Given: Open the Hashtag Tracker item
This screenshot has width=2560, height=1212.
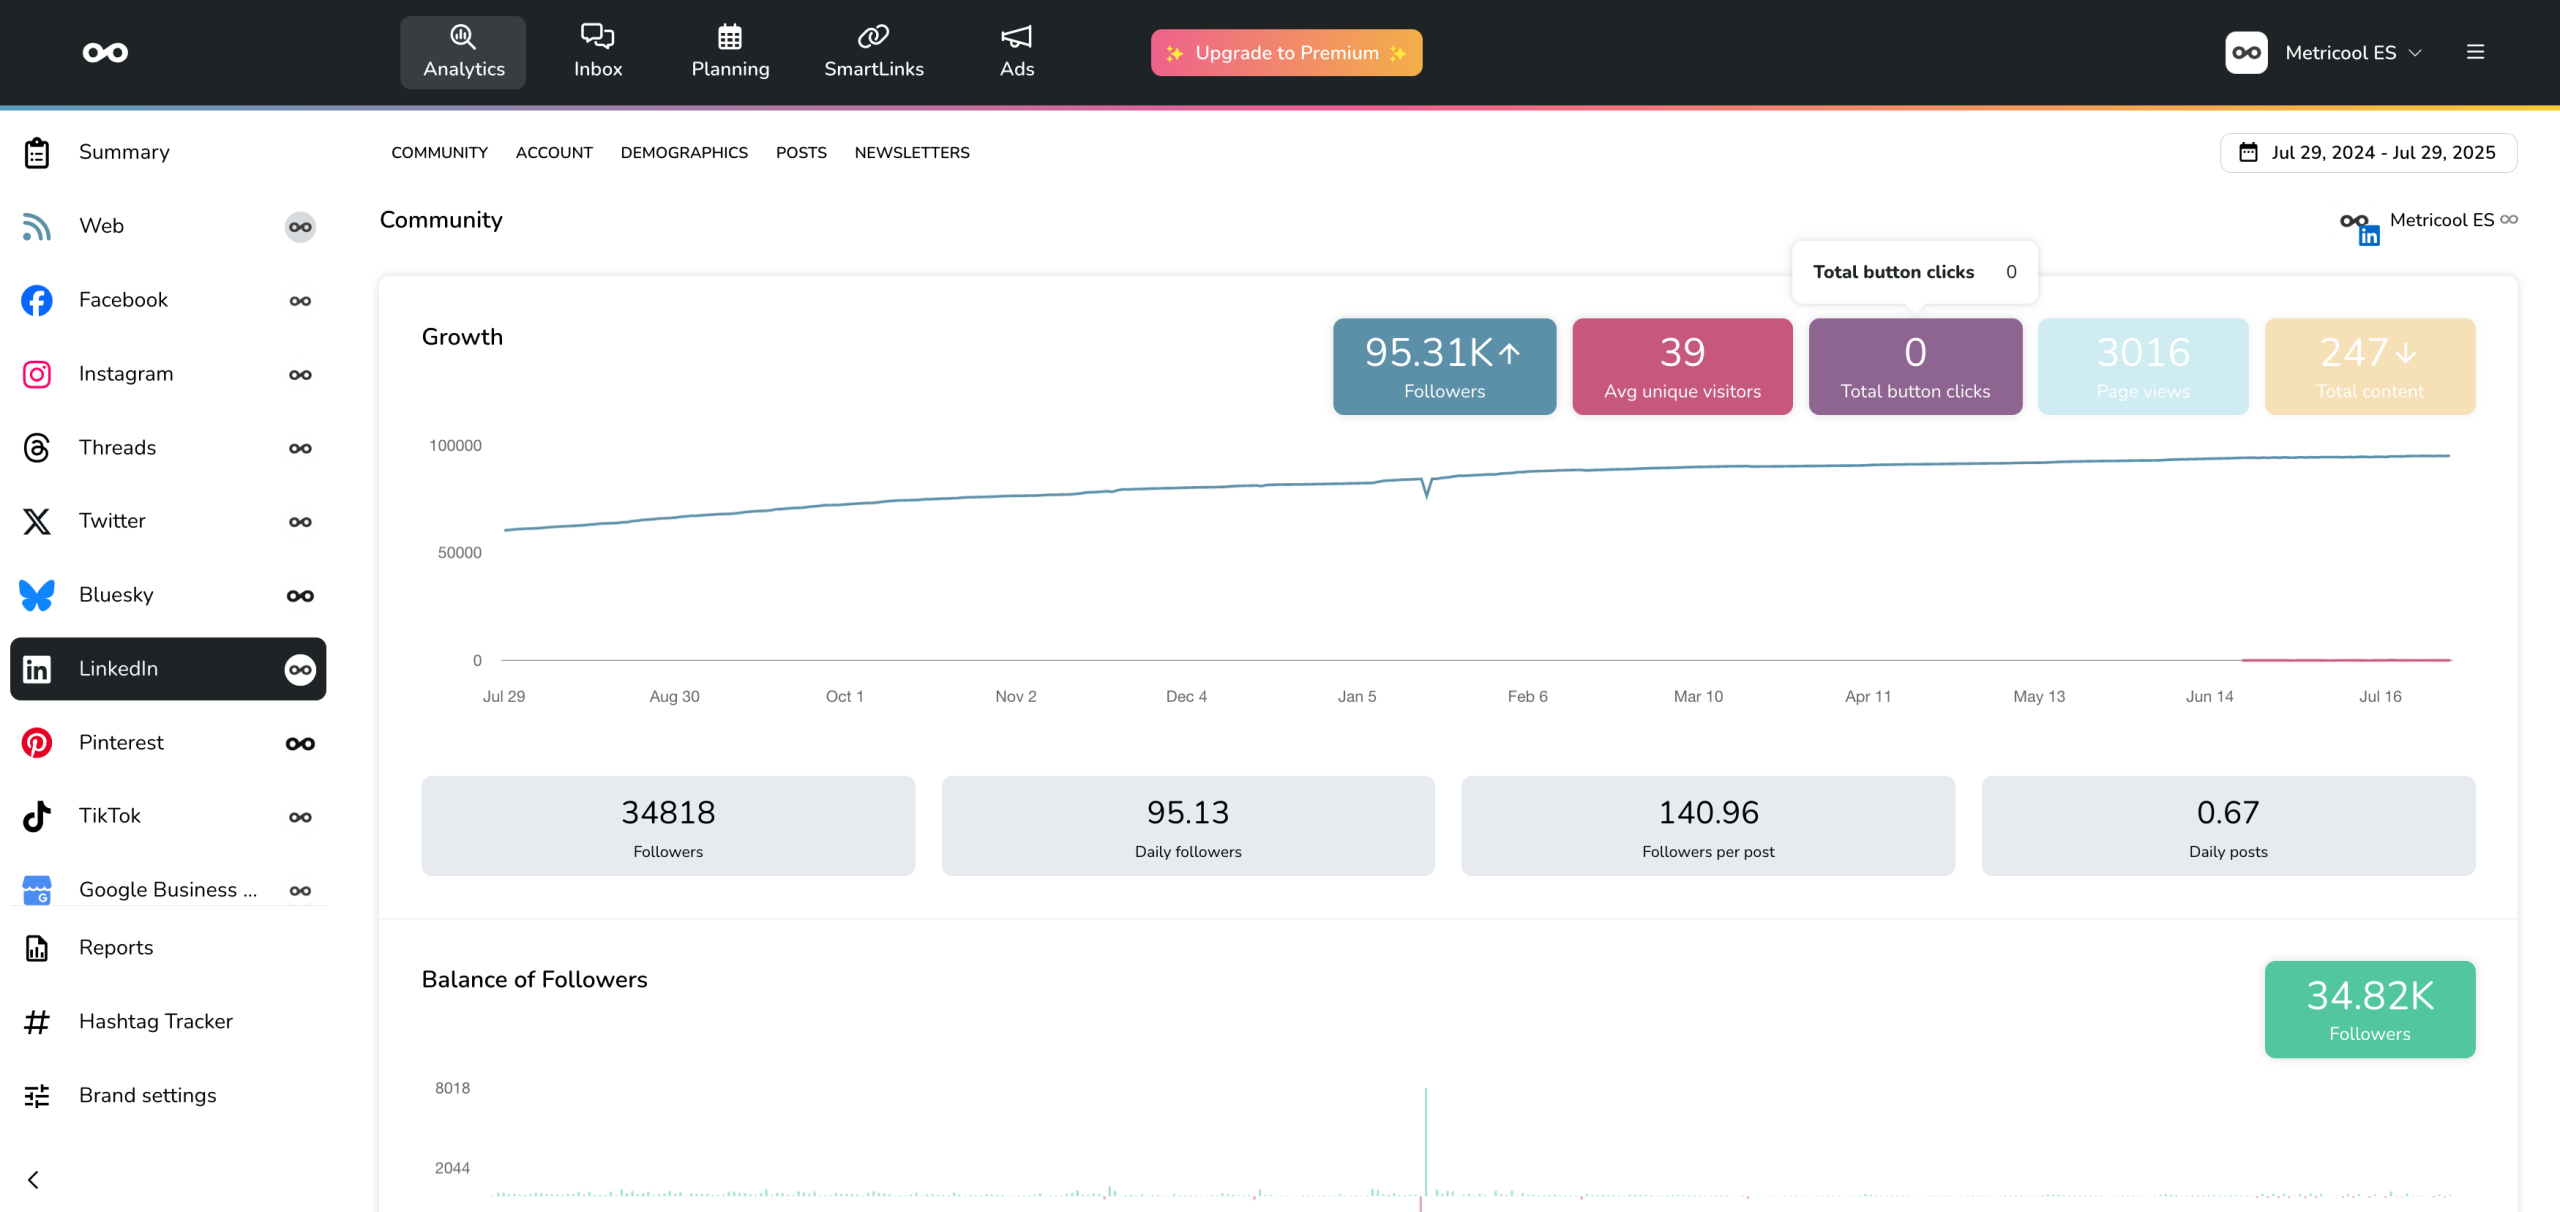Looking at the screenshot, I should tap(155, 1021).
